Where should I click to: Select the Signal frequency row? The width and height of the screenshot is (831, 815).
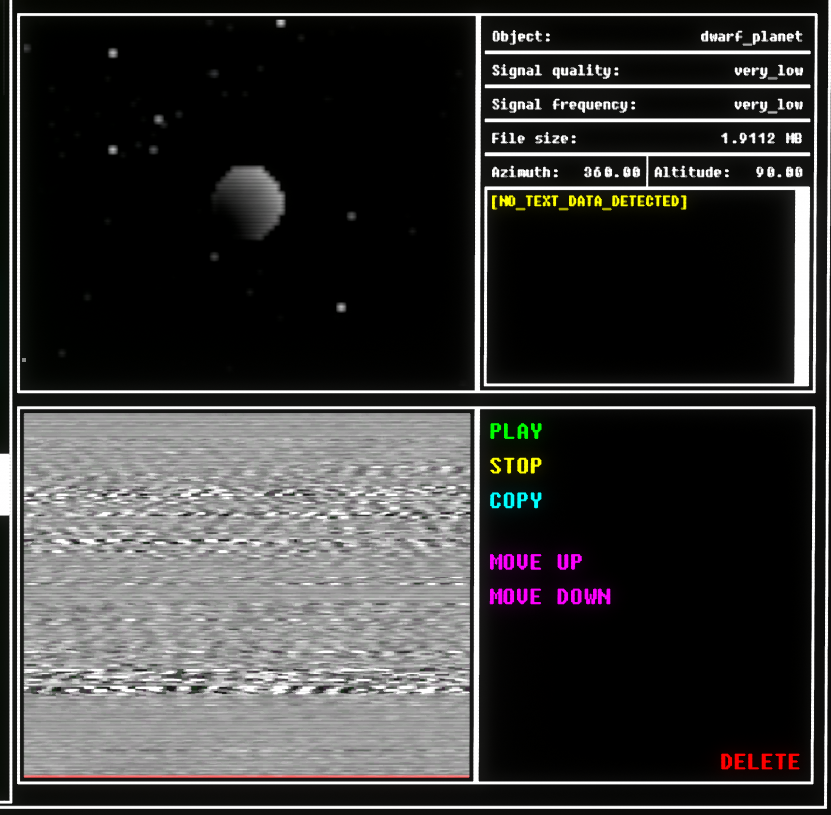(x=646, y=105)
